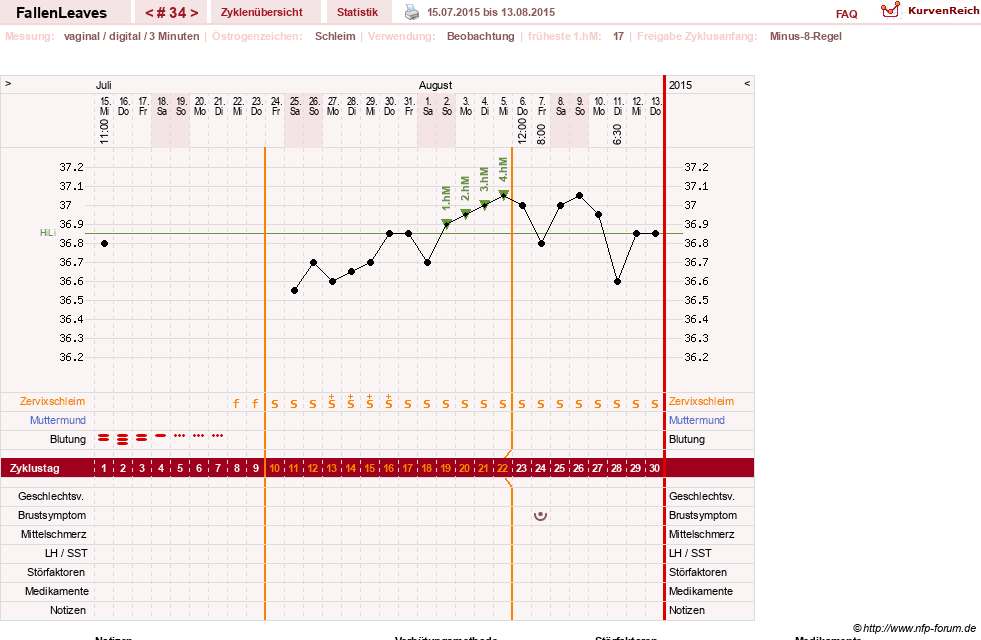Image resolution: width=981 pixels, height=640 pixels.
Task: Go to next cycle with the > arrow
Action: tap(194, 13)
